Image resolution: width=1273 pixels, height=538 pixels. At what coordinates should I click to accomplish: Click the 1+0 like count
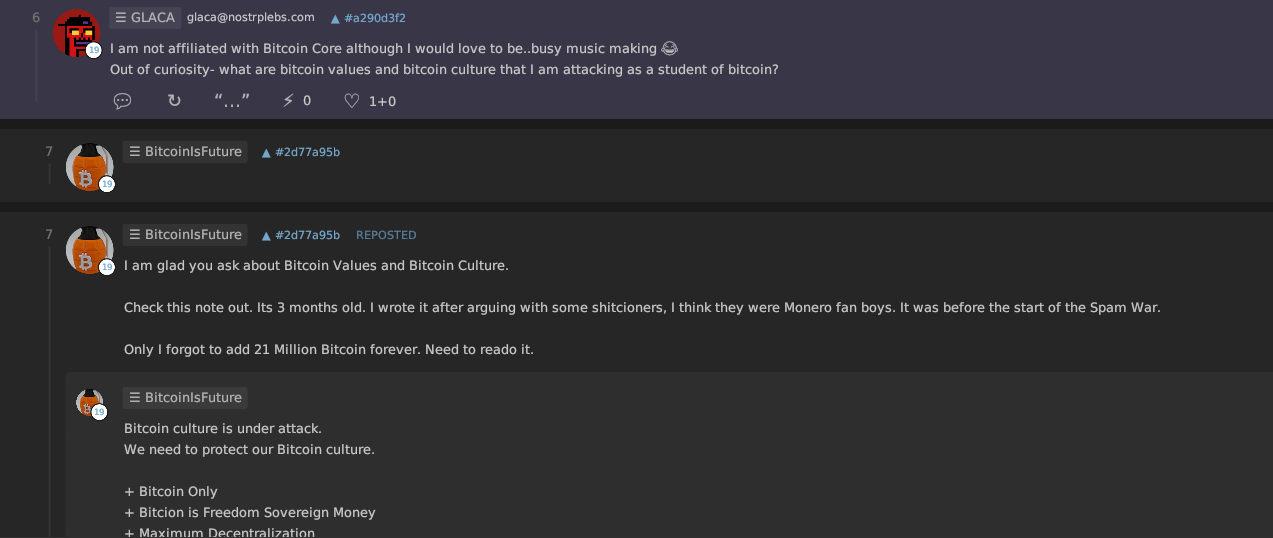tap(383, 101)
